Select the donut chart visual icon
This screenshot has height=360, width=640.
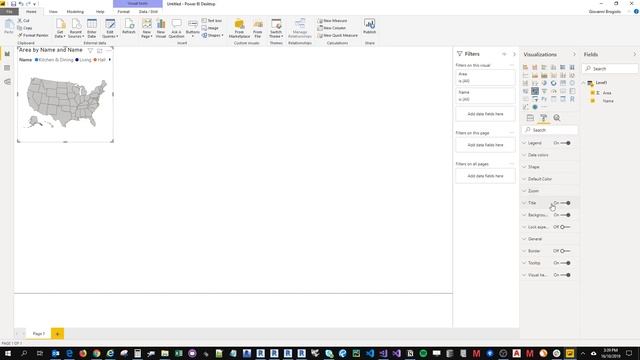[553, 83]
